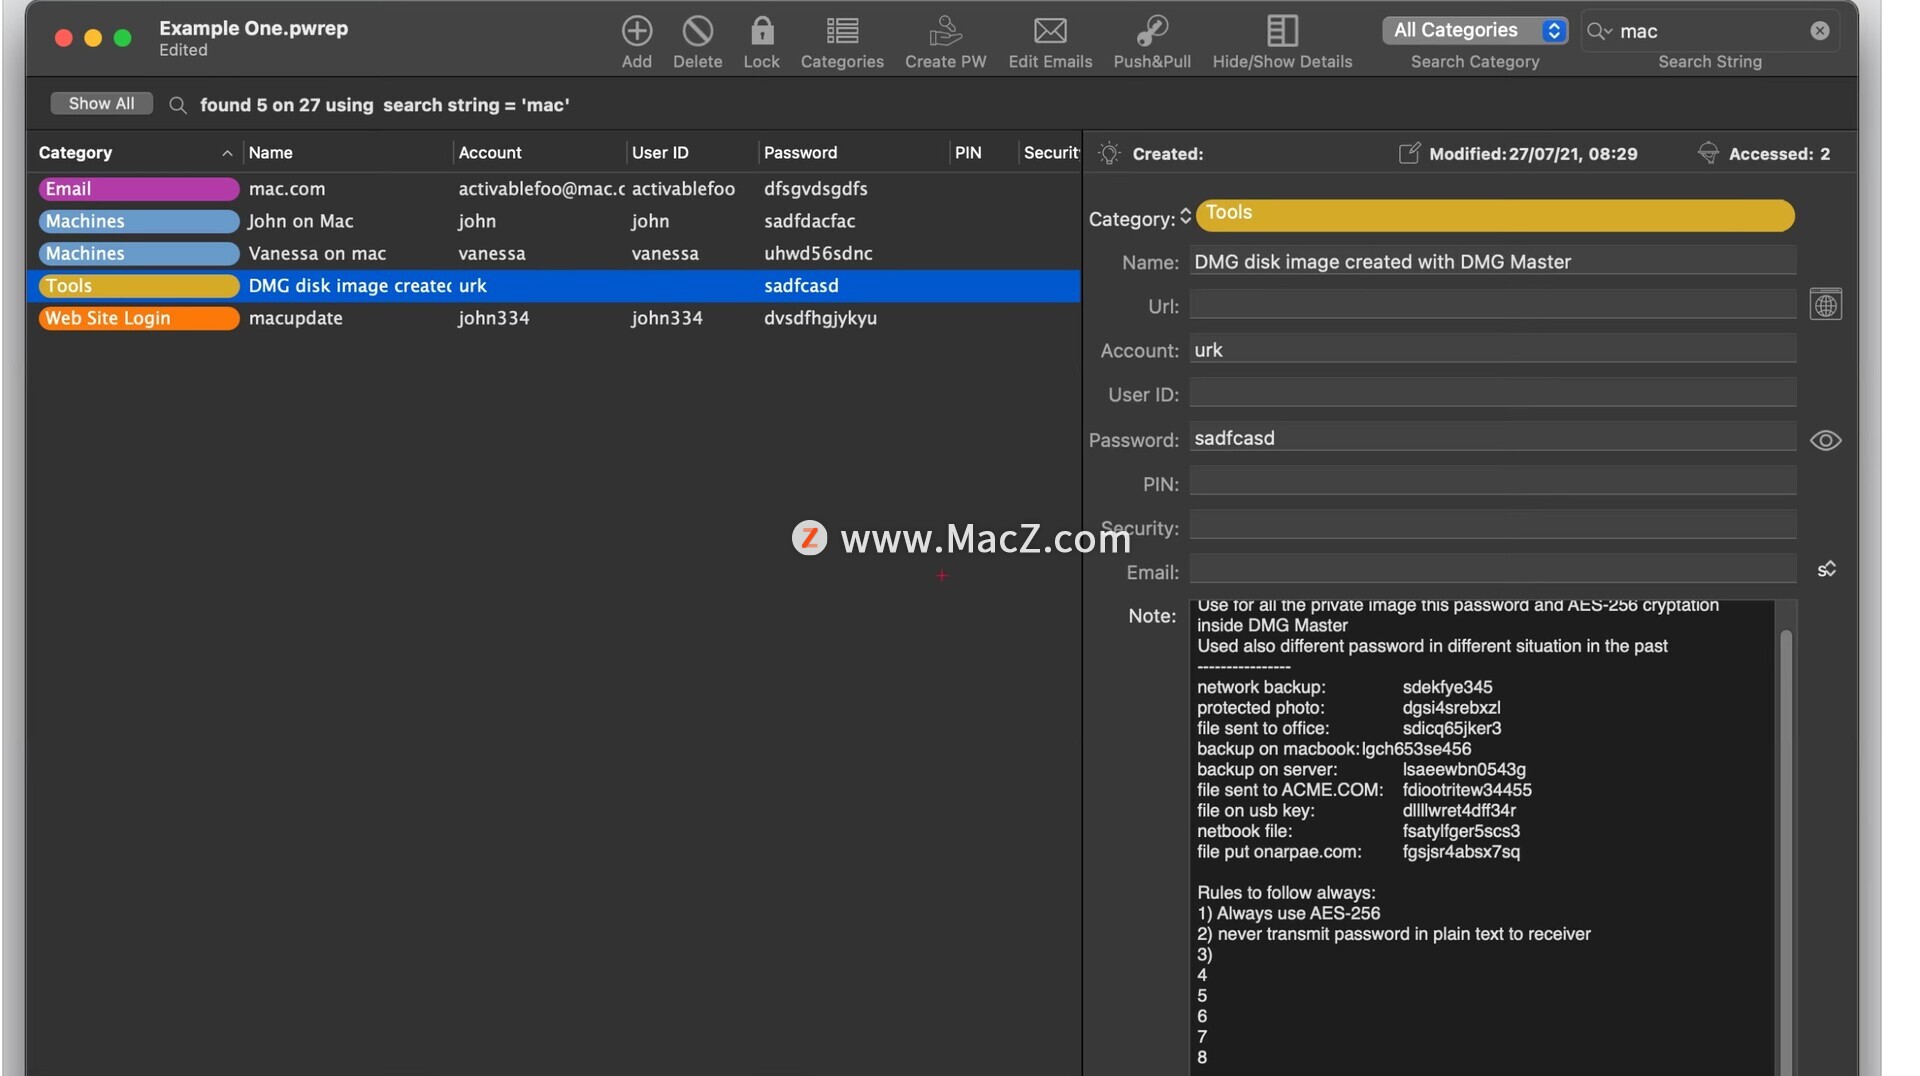Viewport: 1920px width, 1076px height.
Task: Click the search string field containing mac
Action: 1710,31
